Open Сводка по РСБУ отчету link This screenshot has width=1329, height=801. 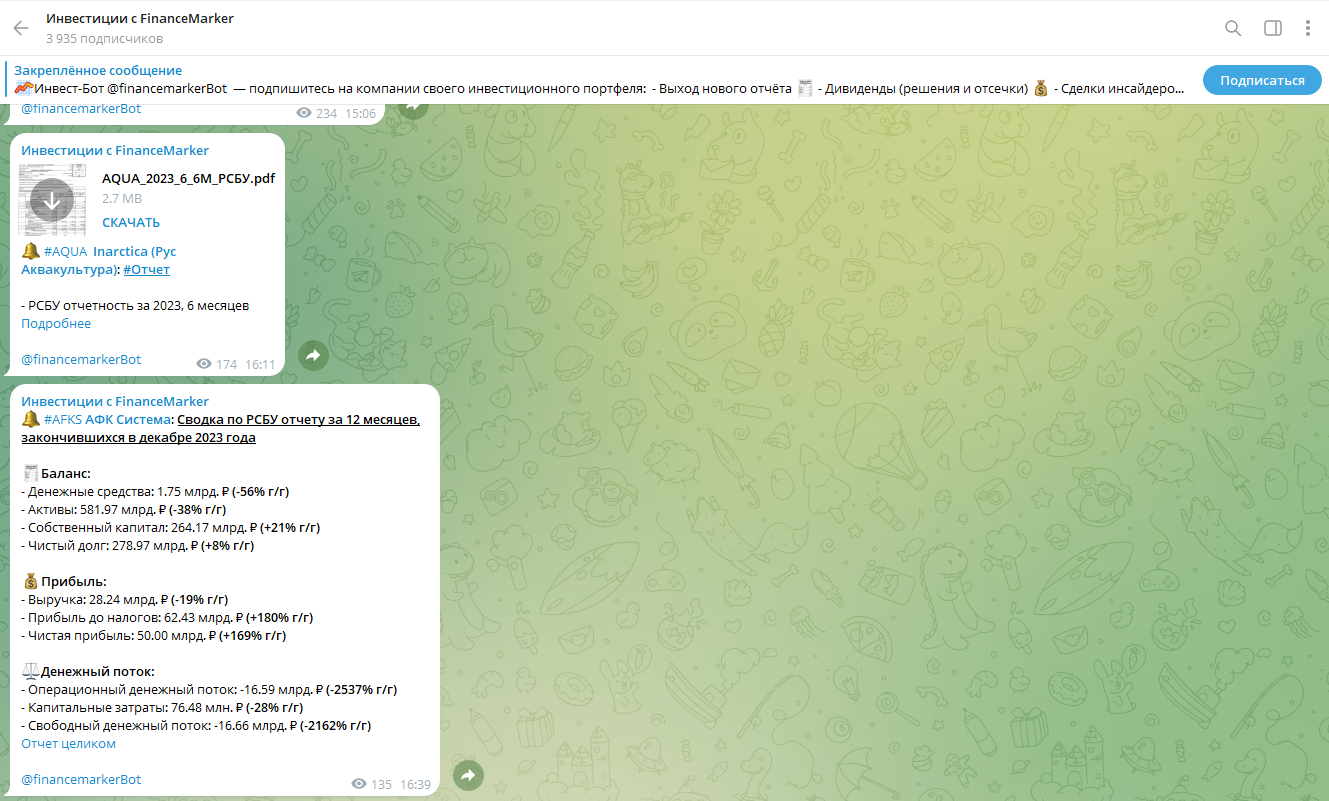220,429
